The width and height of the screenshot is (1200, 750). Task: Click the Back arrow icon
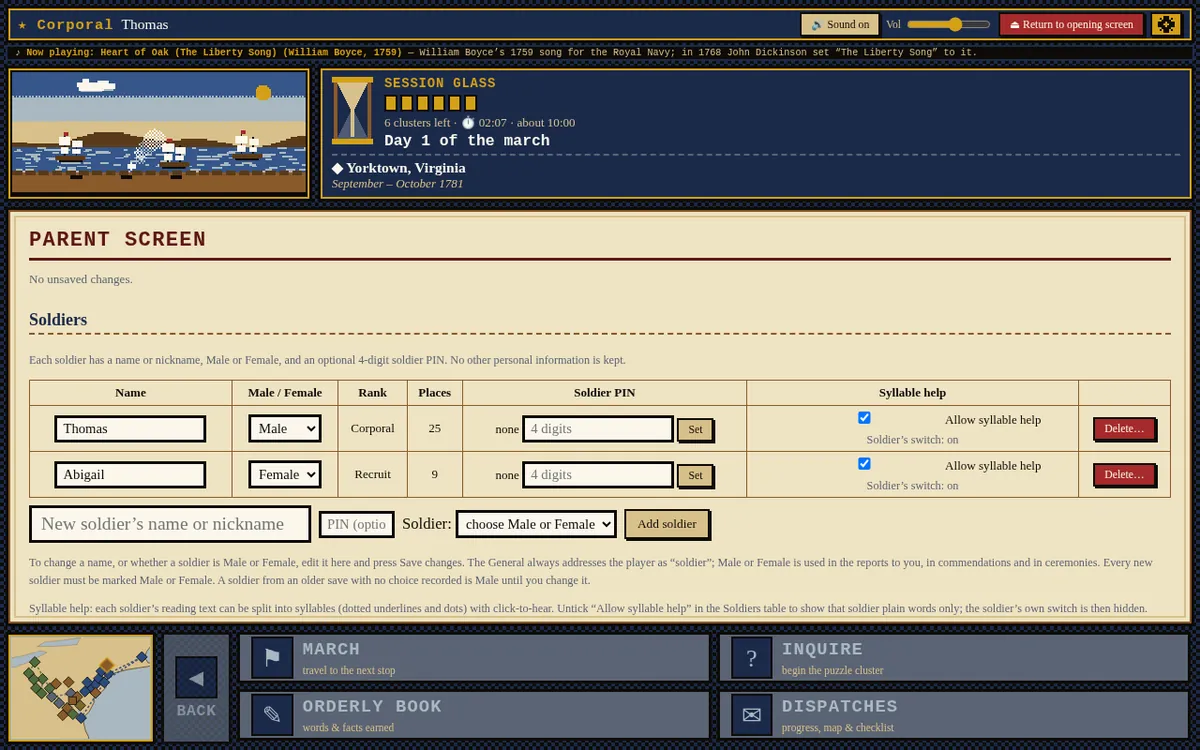(196, 678)
